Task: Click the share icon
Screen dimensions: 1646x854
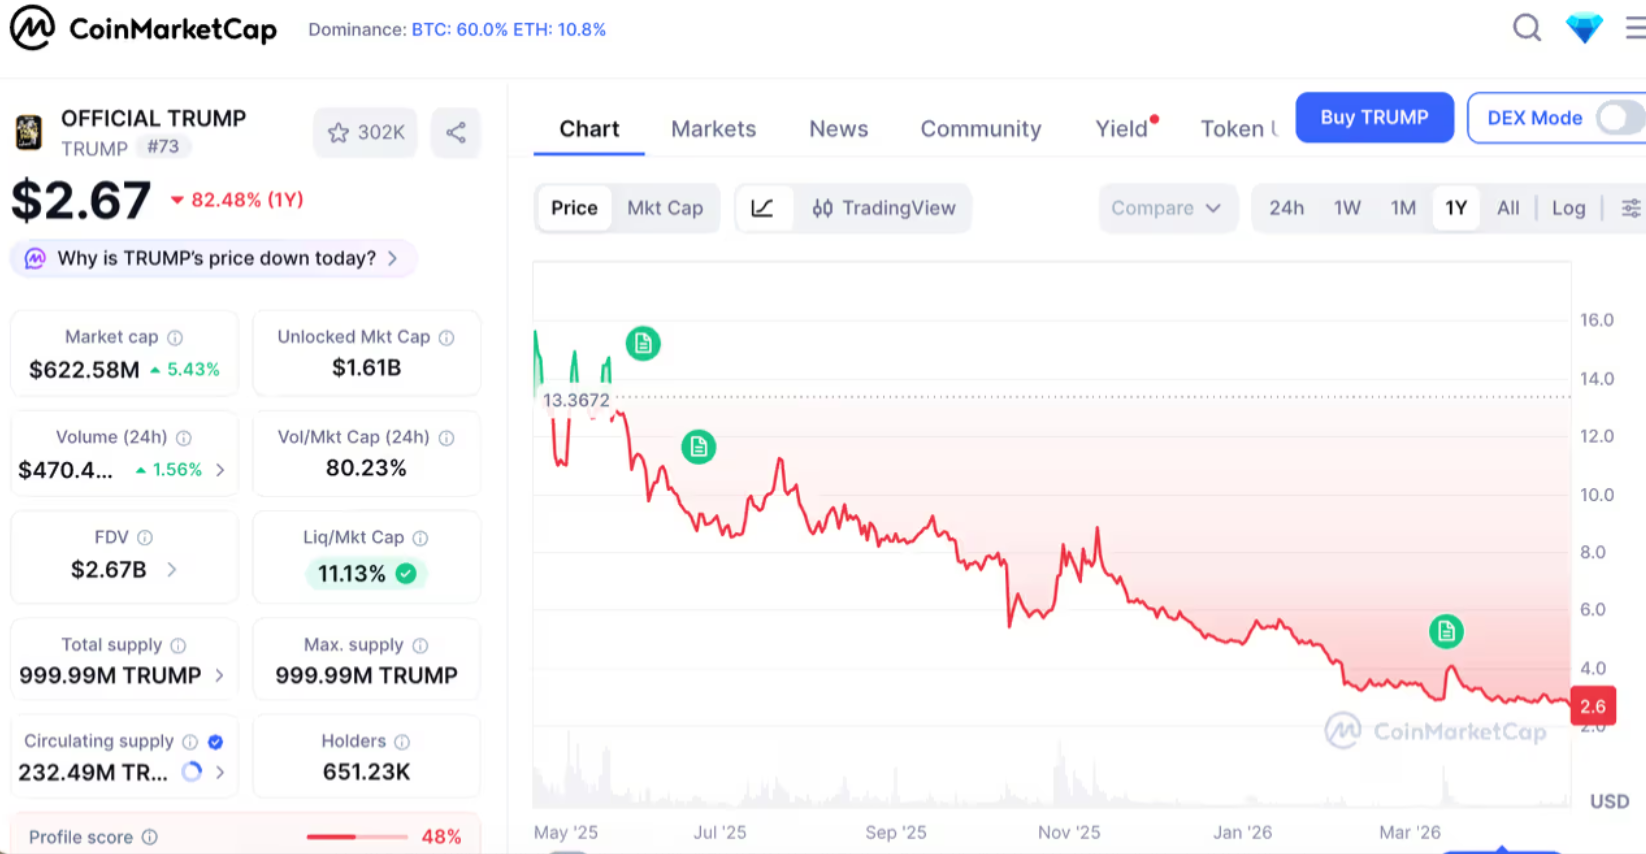Action: click(x=456, y=132)
